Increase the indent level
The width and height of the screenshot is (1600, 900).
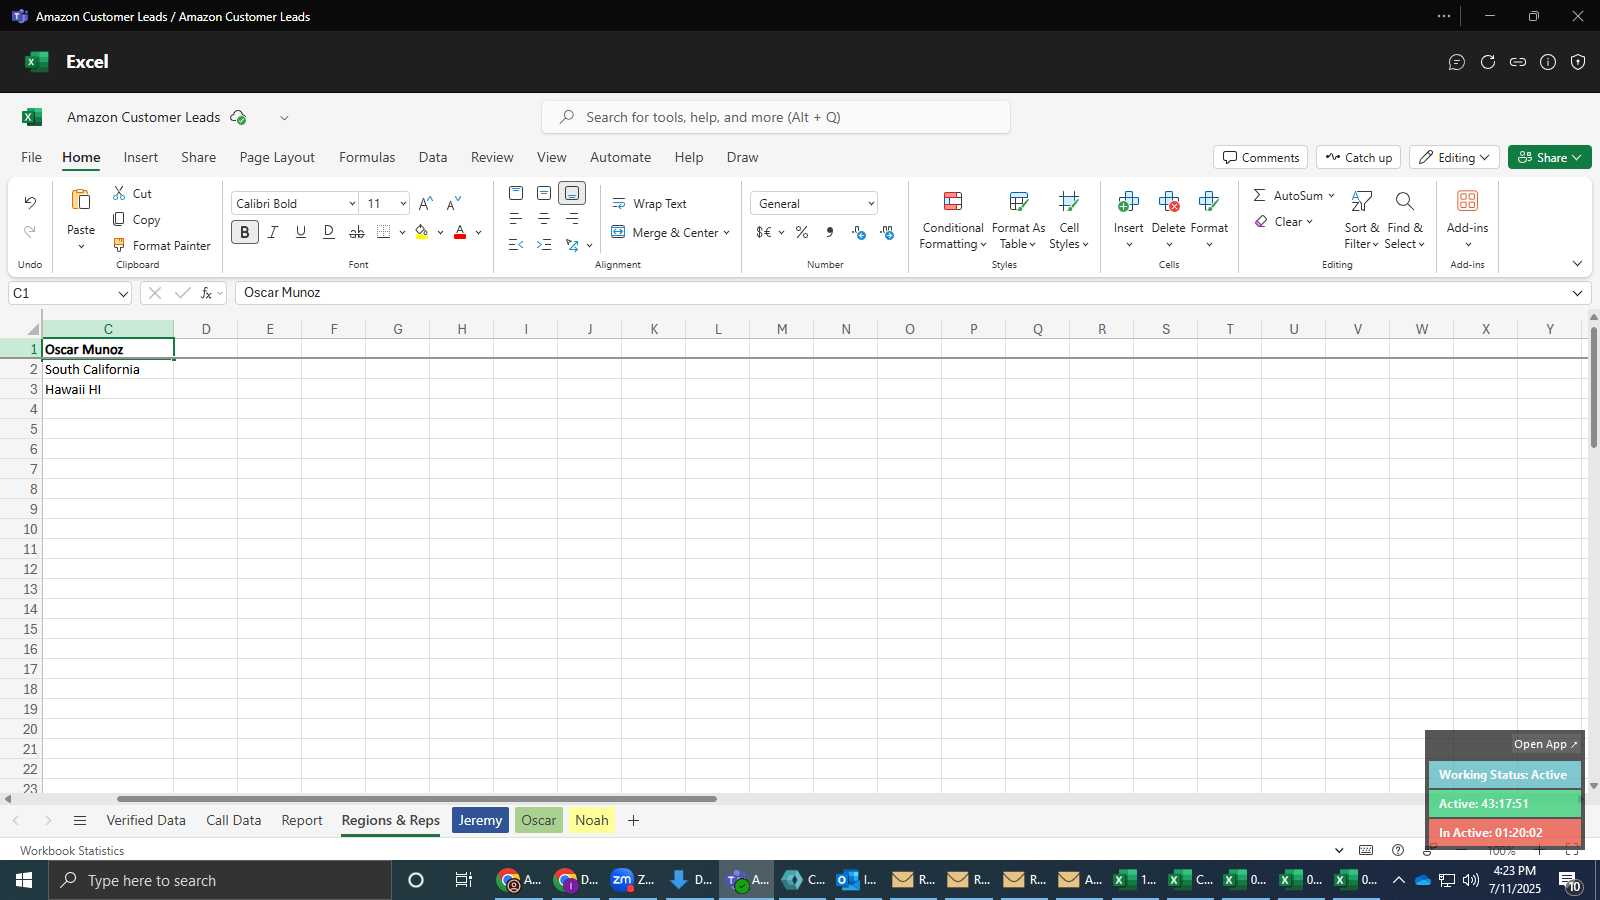pos(544,245)
